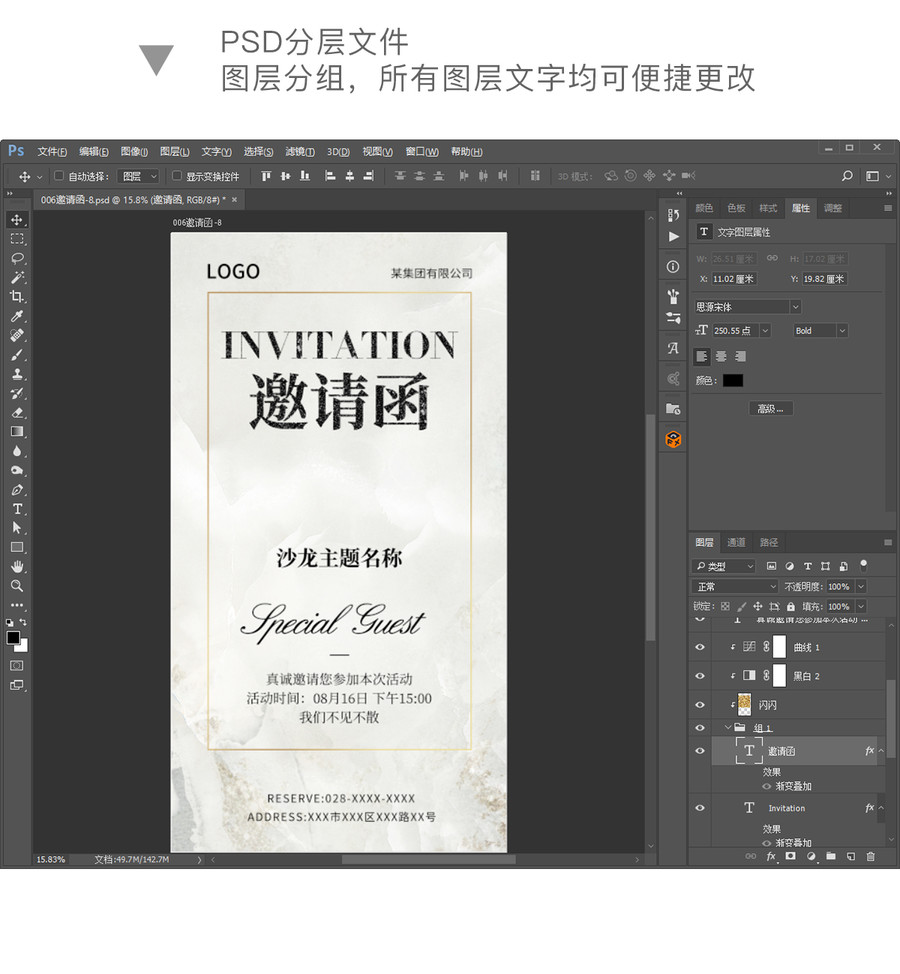Image resolution: width=900 pixels, height=974 pixels.
Task: Left align text in properties panel
Action: (702, 357)
